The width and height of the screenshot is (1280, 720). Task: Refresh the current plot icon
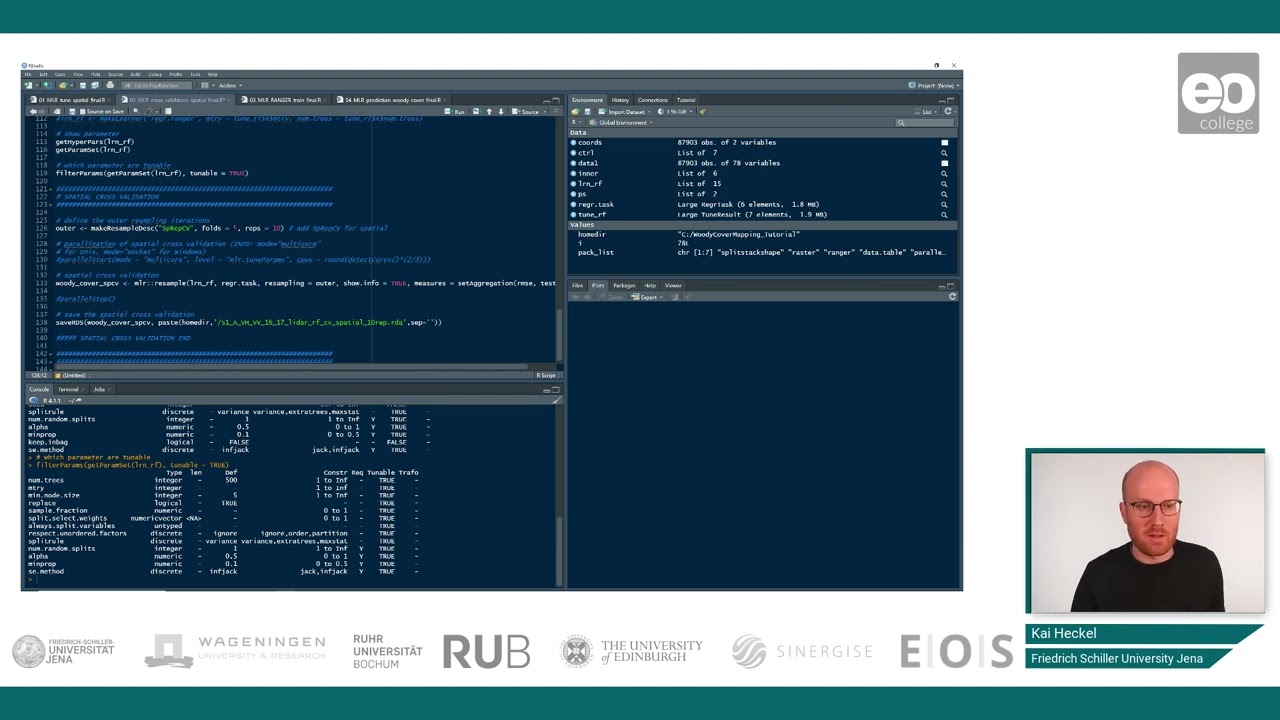[x=952, y=297]
